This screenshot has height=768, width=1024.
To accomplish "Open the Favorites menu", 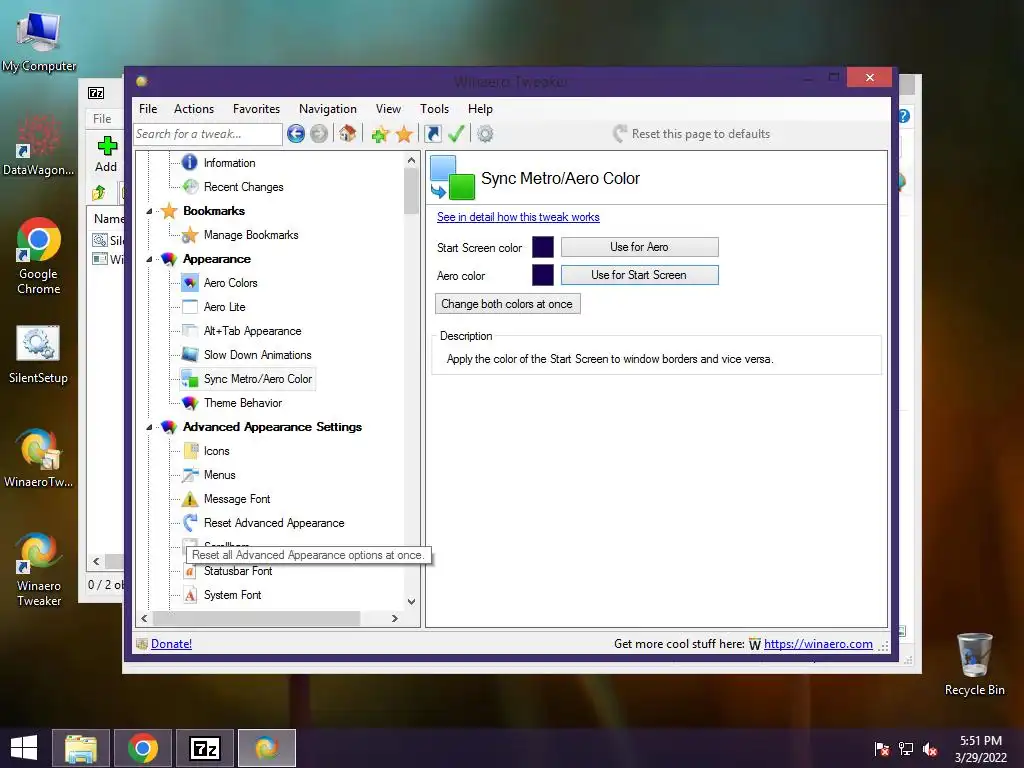I will [x=256, y=108].
